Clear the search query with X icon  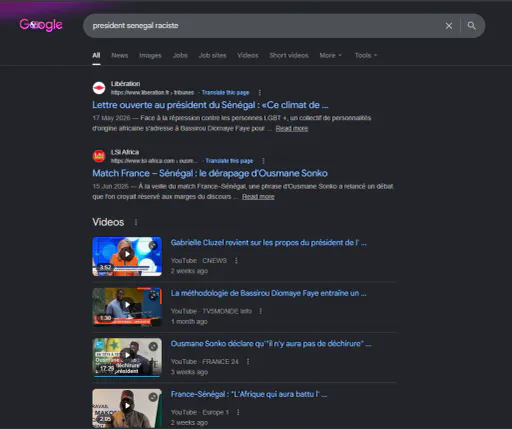[449, 26]
